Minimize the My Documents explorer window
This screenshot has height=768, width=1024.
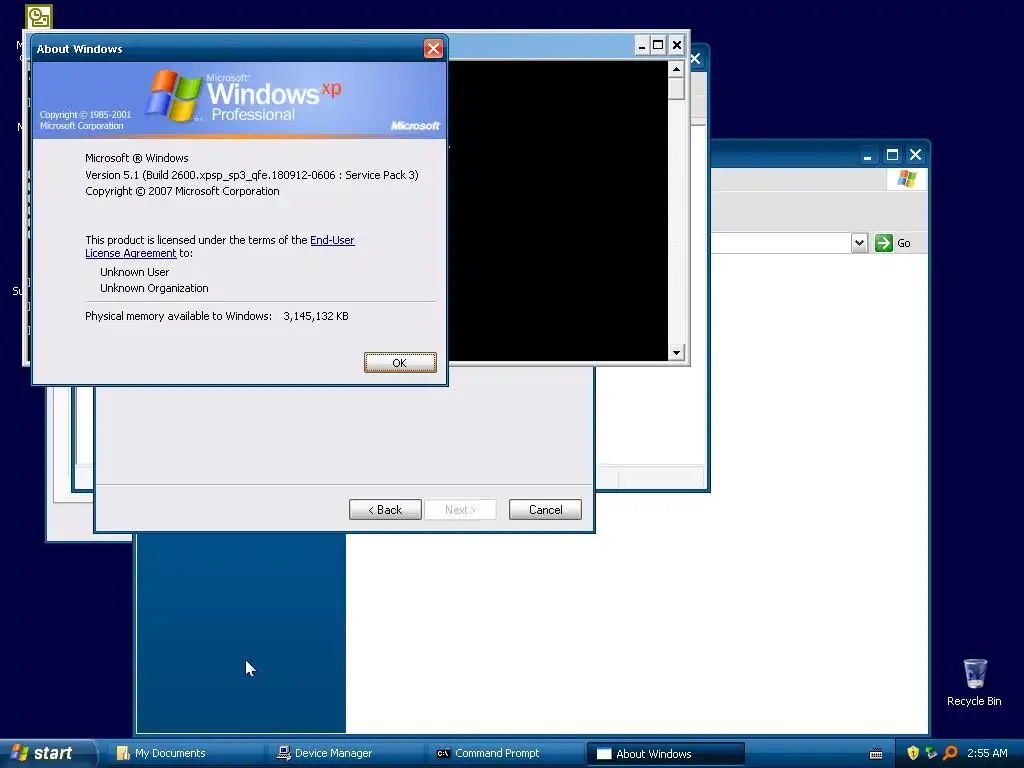pyautogui.click(x=867, y=155)
